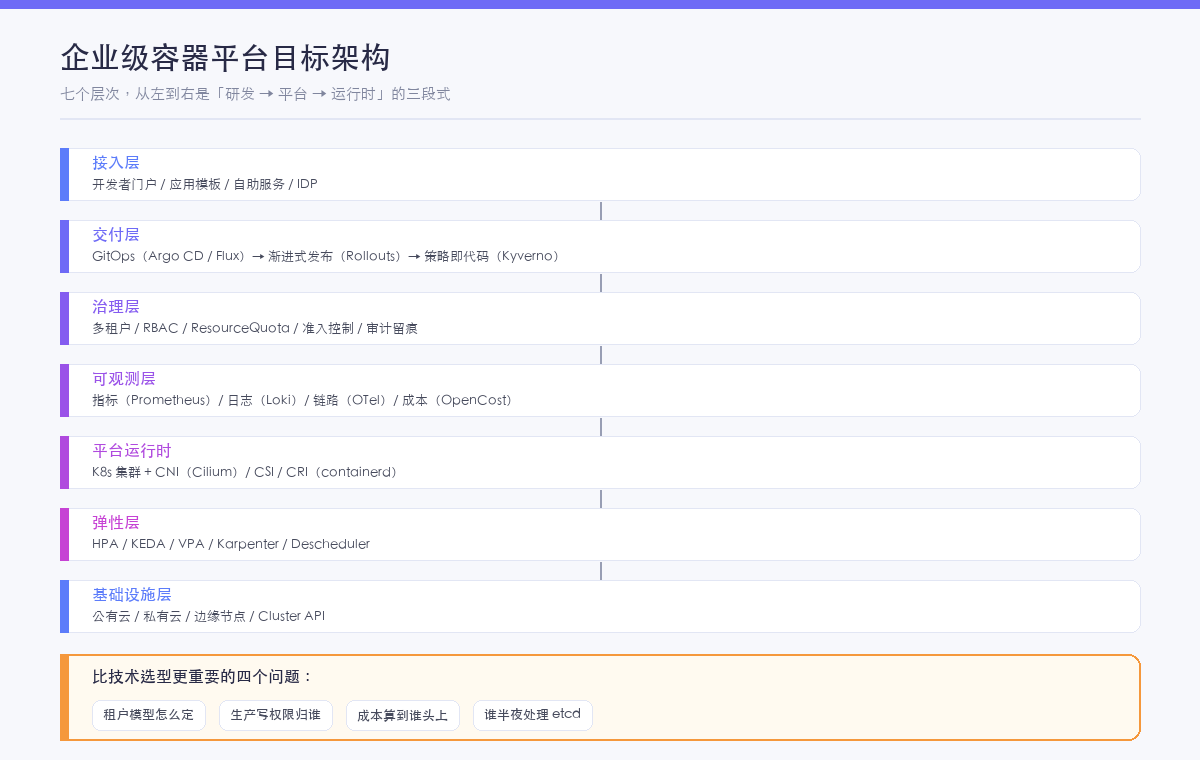Select the 交付层 card heading
Viewport: 1200px width, 760px height.
116,235
